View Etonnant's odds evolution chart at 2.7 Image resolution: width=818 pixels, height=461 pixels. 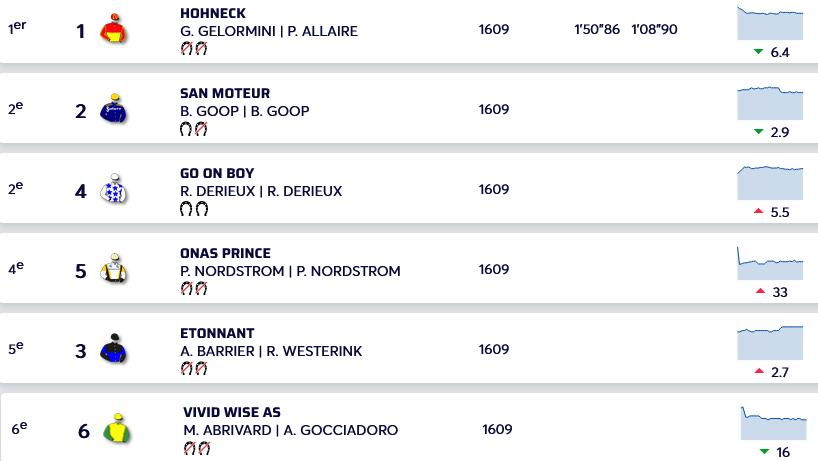point(770,343)
